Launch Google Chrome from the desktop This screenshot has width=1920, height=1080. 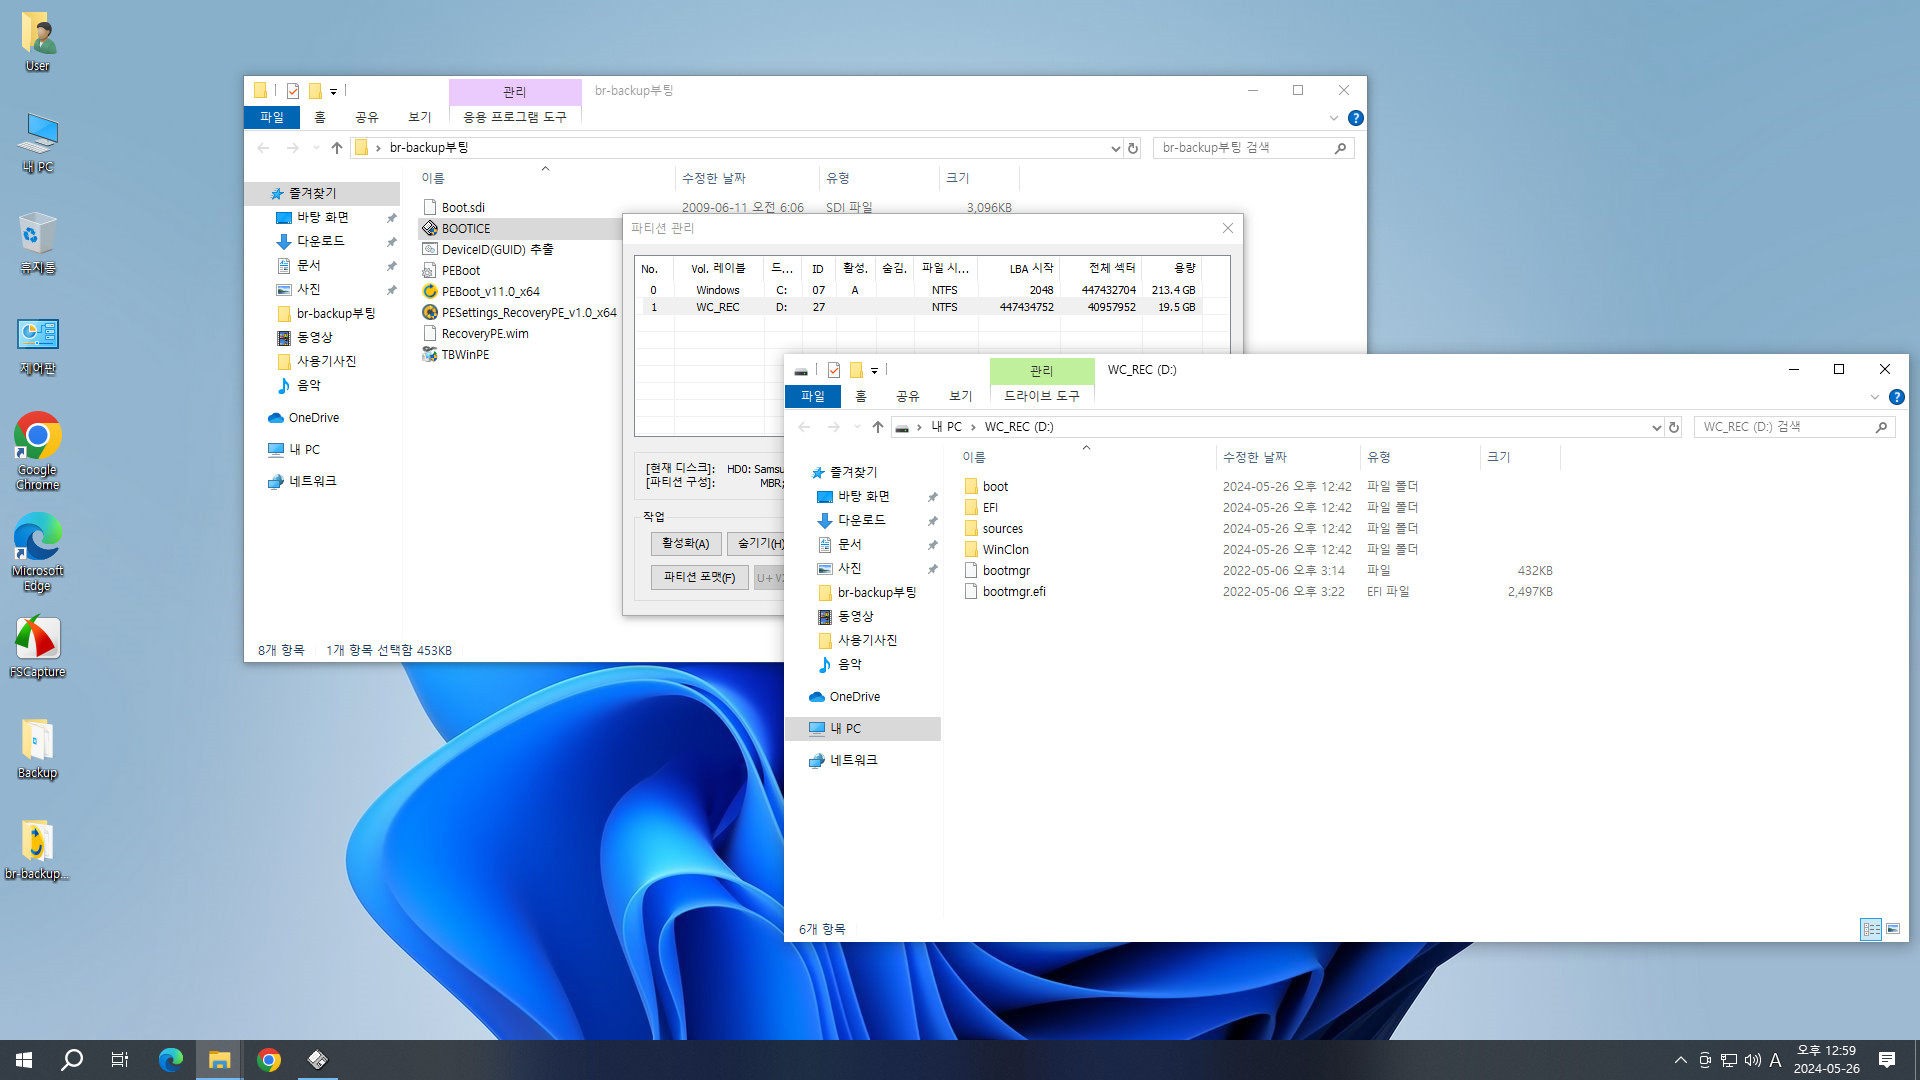click(38, 450)
